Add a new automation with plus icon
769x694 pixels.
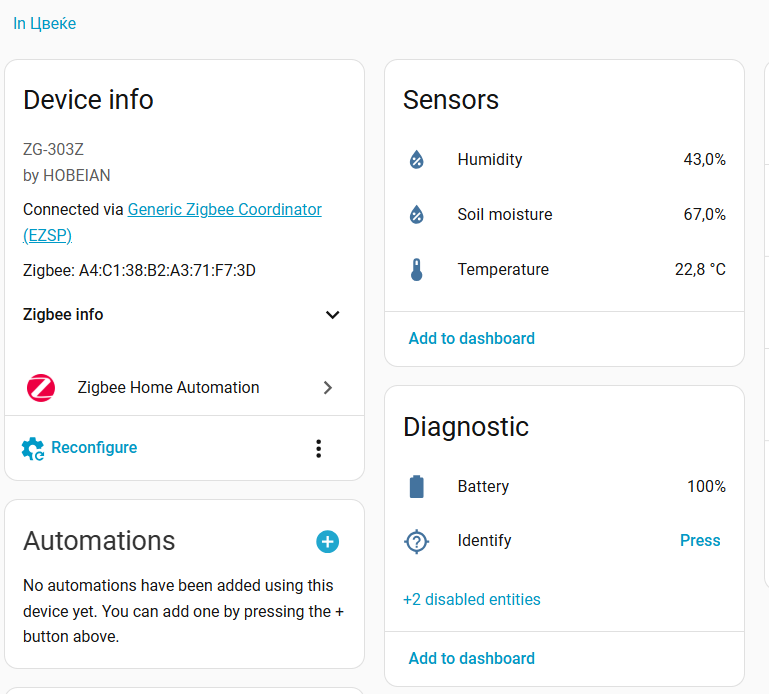(x=328, y=542)
